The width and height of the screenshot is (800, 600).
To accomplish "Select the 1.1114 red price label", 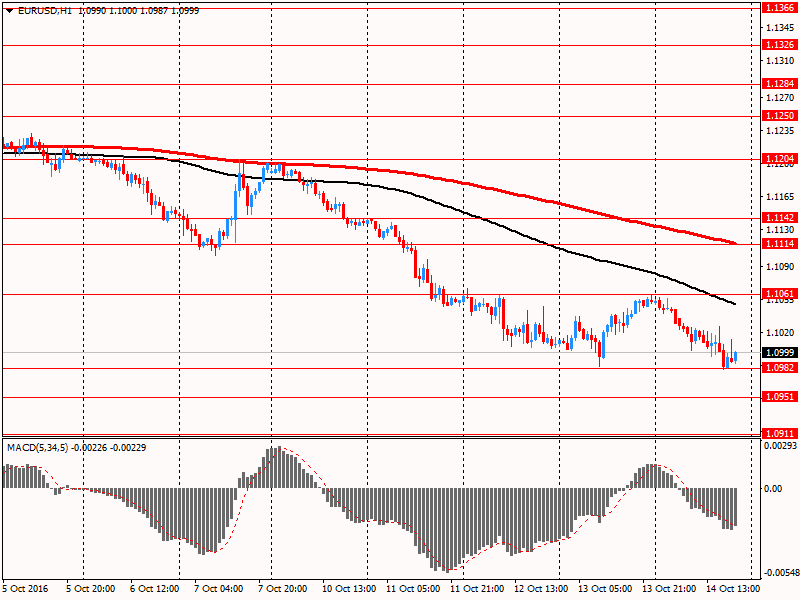I will pyautogui.click(x=778, y=244).
